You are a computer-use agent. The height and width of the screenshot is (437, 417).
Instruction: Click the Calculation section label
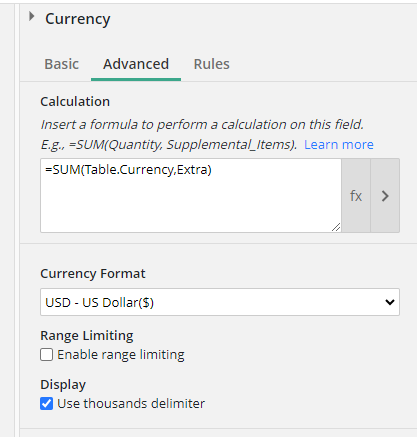coord(75,101)
